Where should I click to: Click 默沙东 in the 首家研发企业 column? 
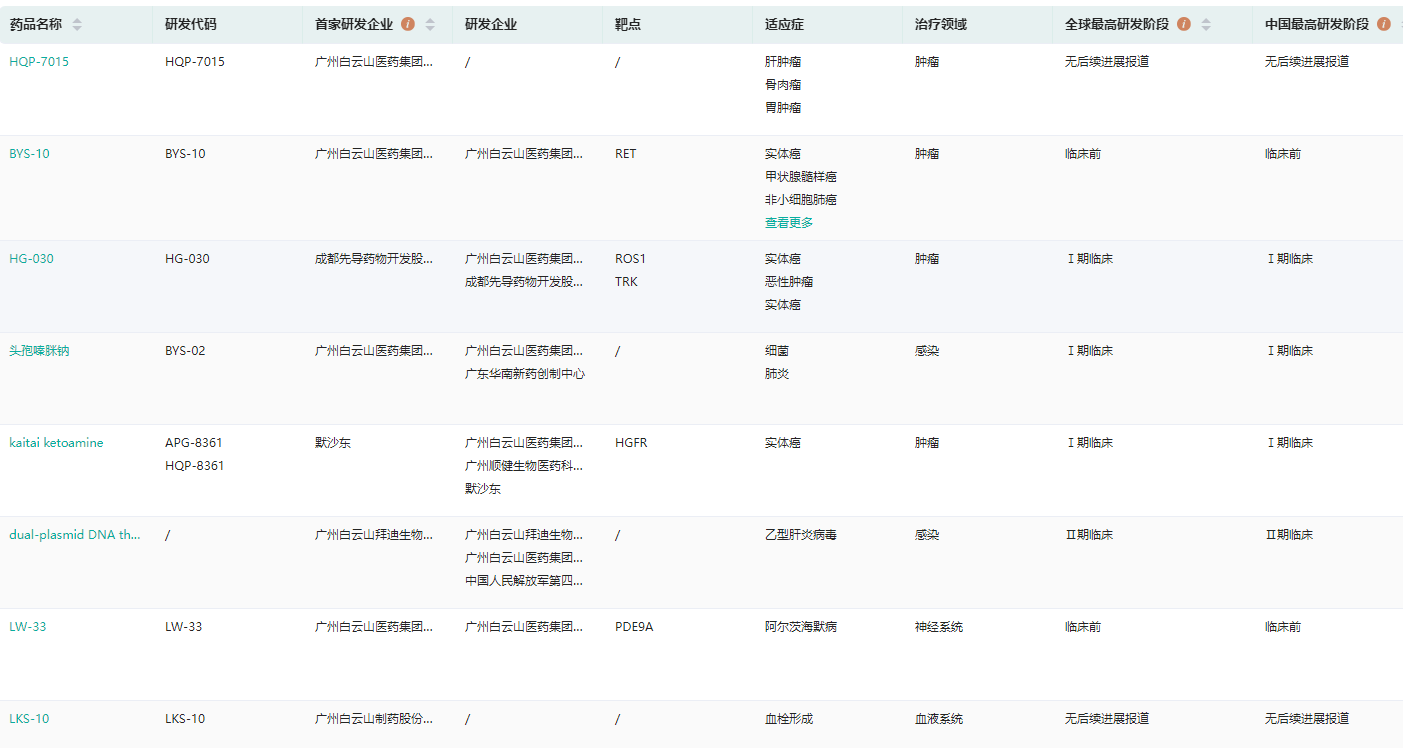tap(333, 443)
